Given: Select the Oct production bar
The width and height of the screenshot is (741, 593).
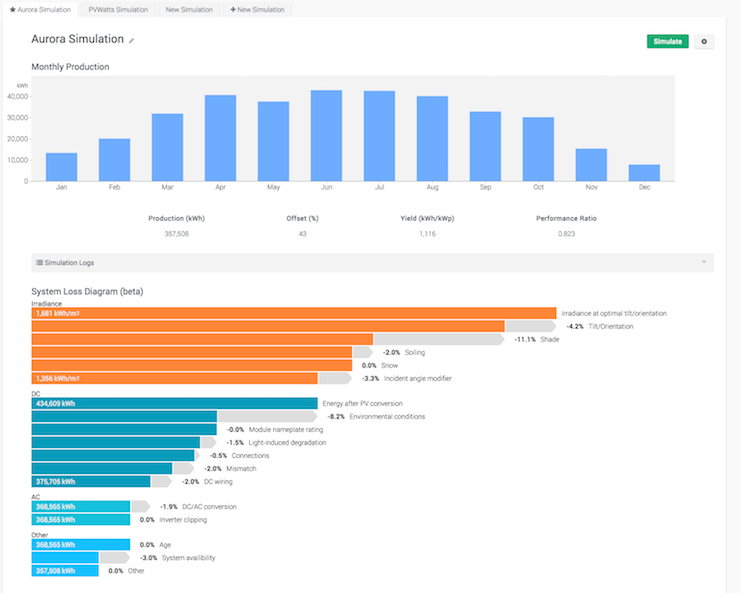Looking at the screenshot, I should (x=538, y=149).
